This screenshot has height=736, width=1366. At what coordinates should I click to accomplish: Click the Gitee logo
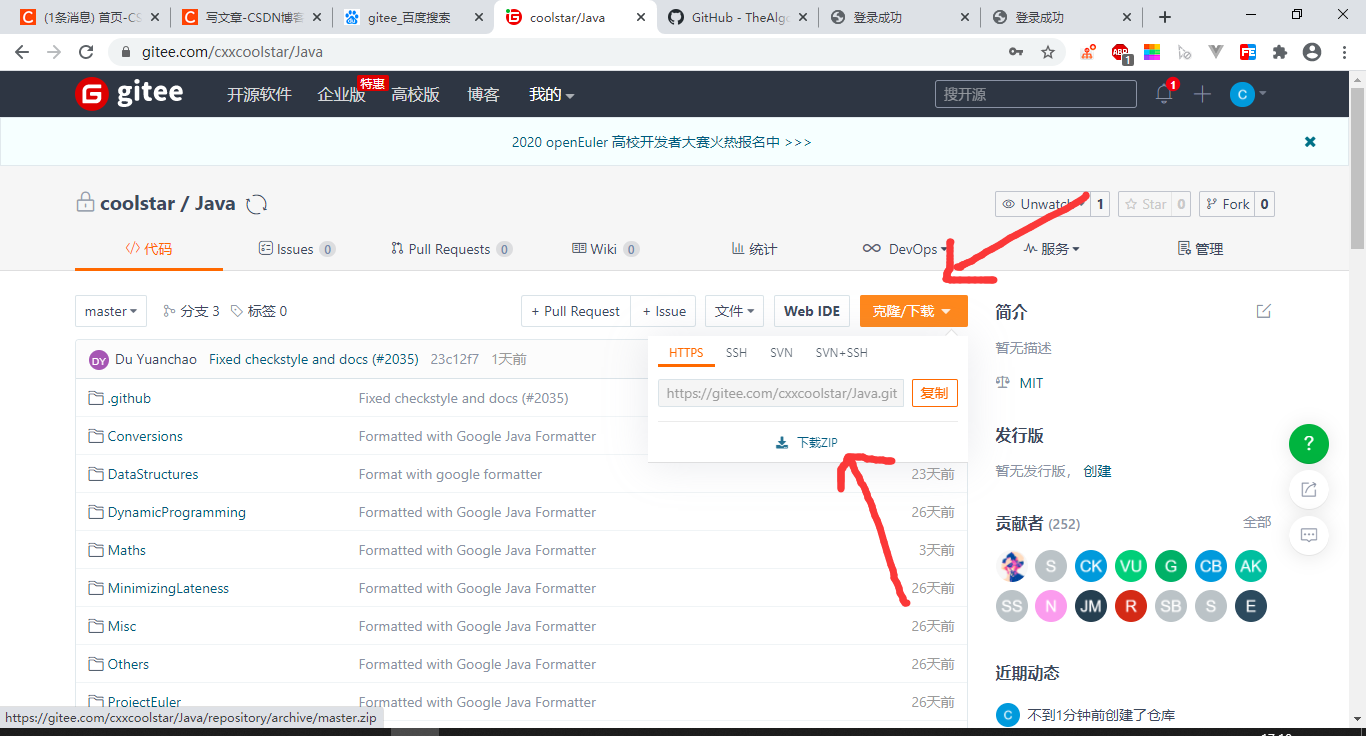click(x=128, y=93)
